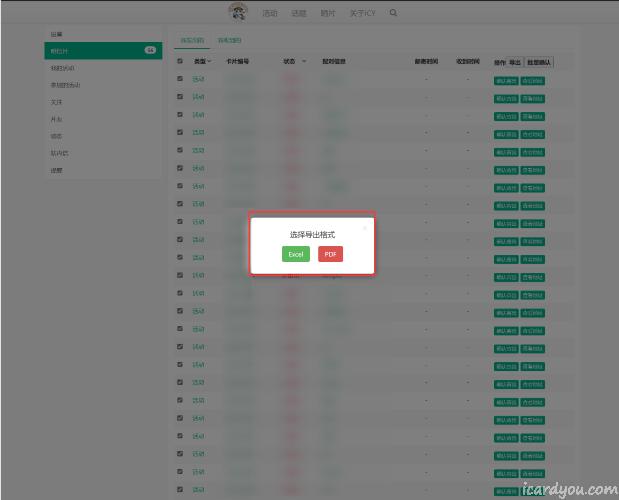
Task: Go to 晒片 in the top navigation
Action: tap(328, 13)
